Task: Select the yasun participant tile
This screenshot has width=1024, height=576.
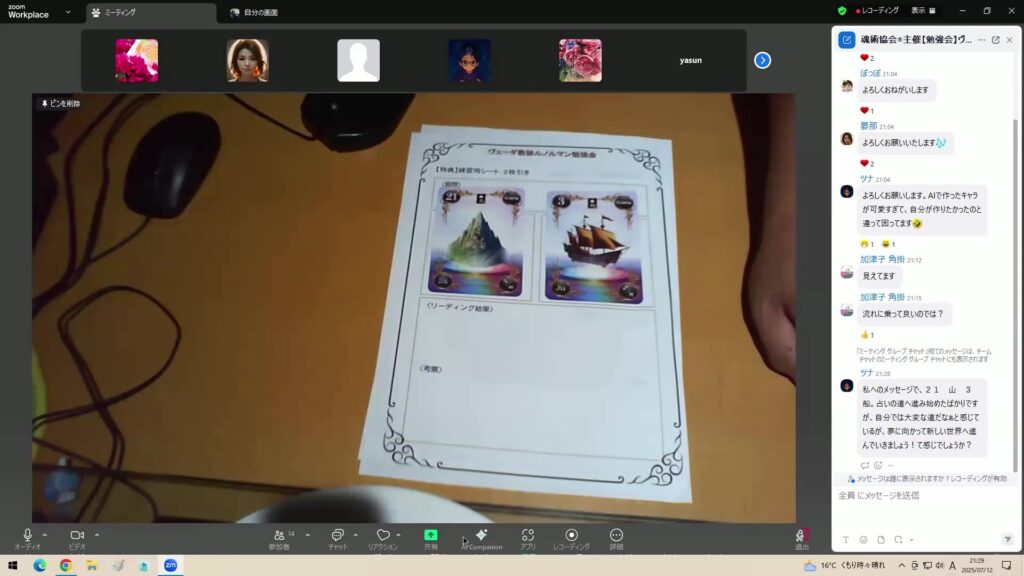Action: point(690,60)
